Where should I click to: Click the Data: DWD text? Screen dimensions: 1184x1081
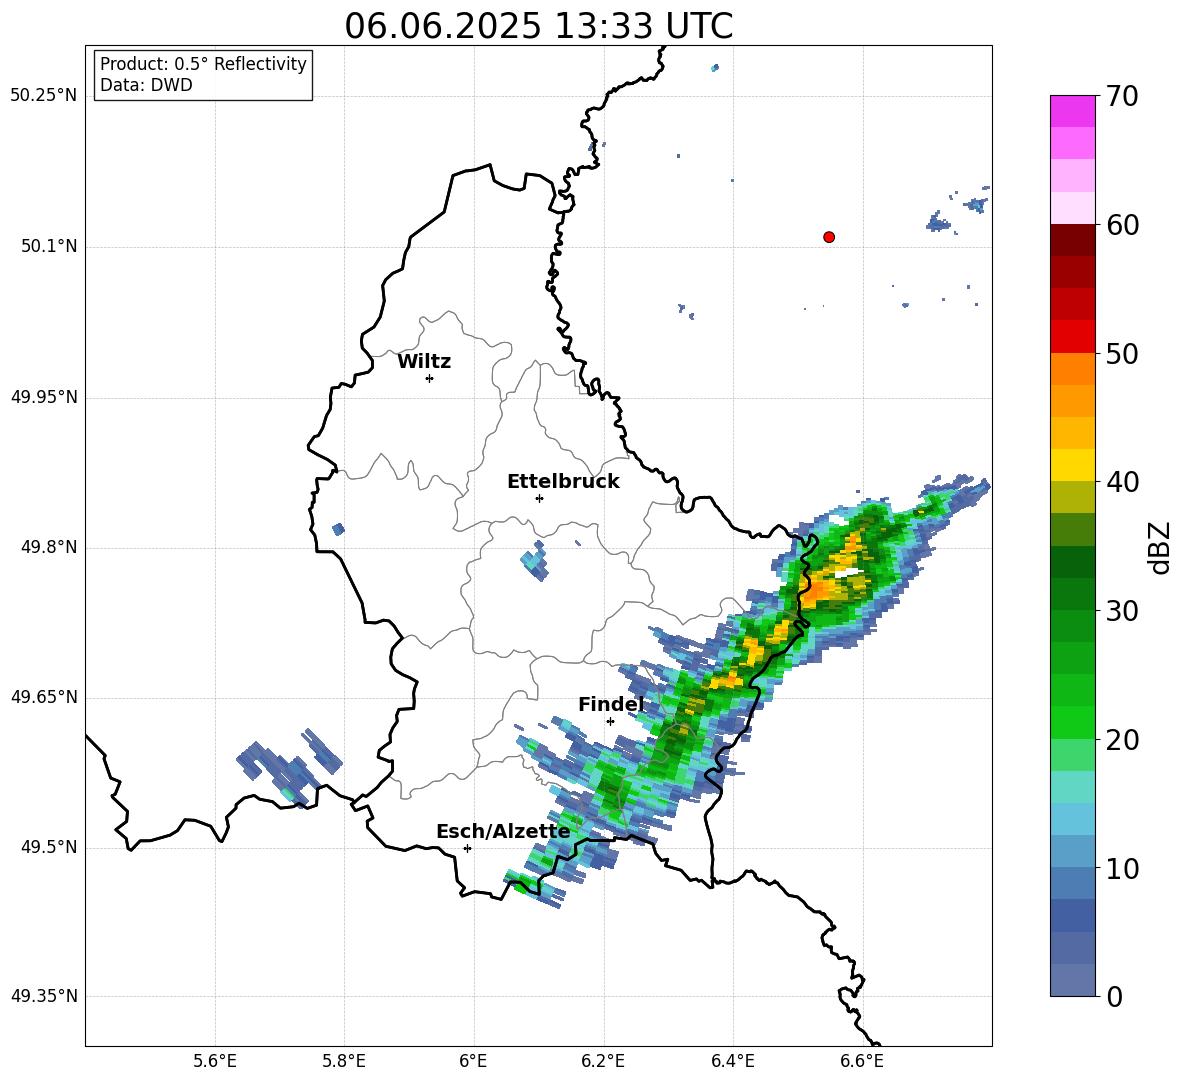click(146, 85)
